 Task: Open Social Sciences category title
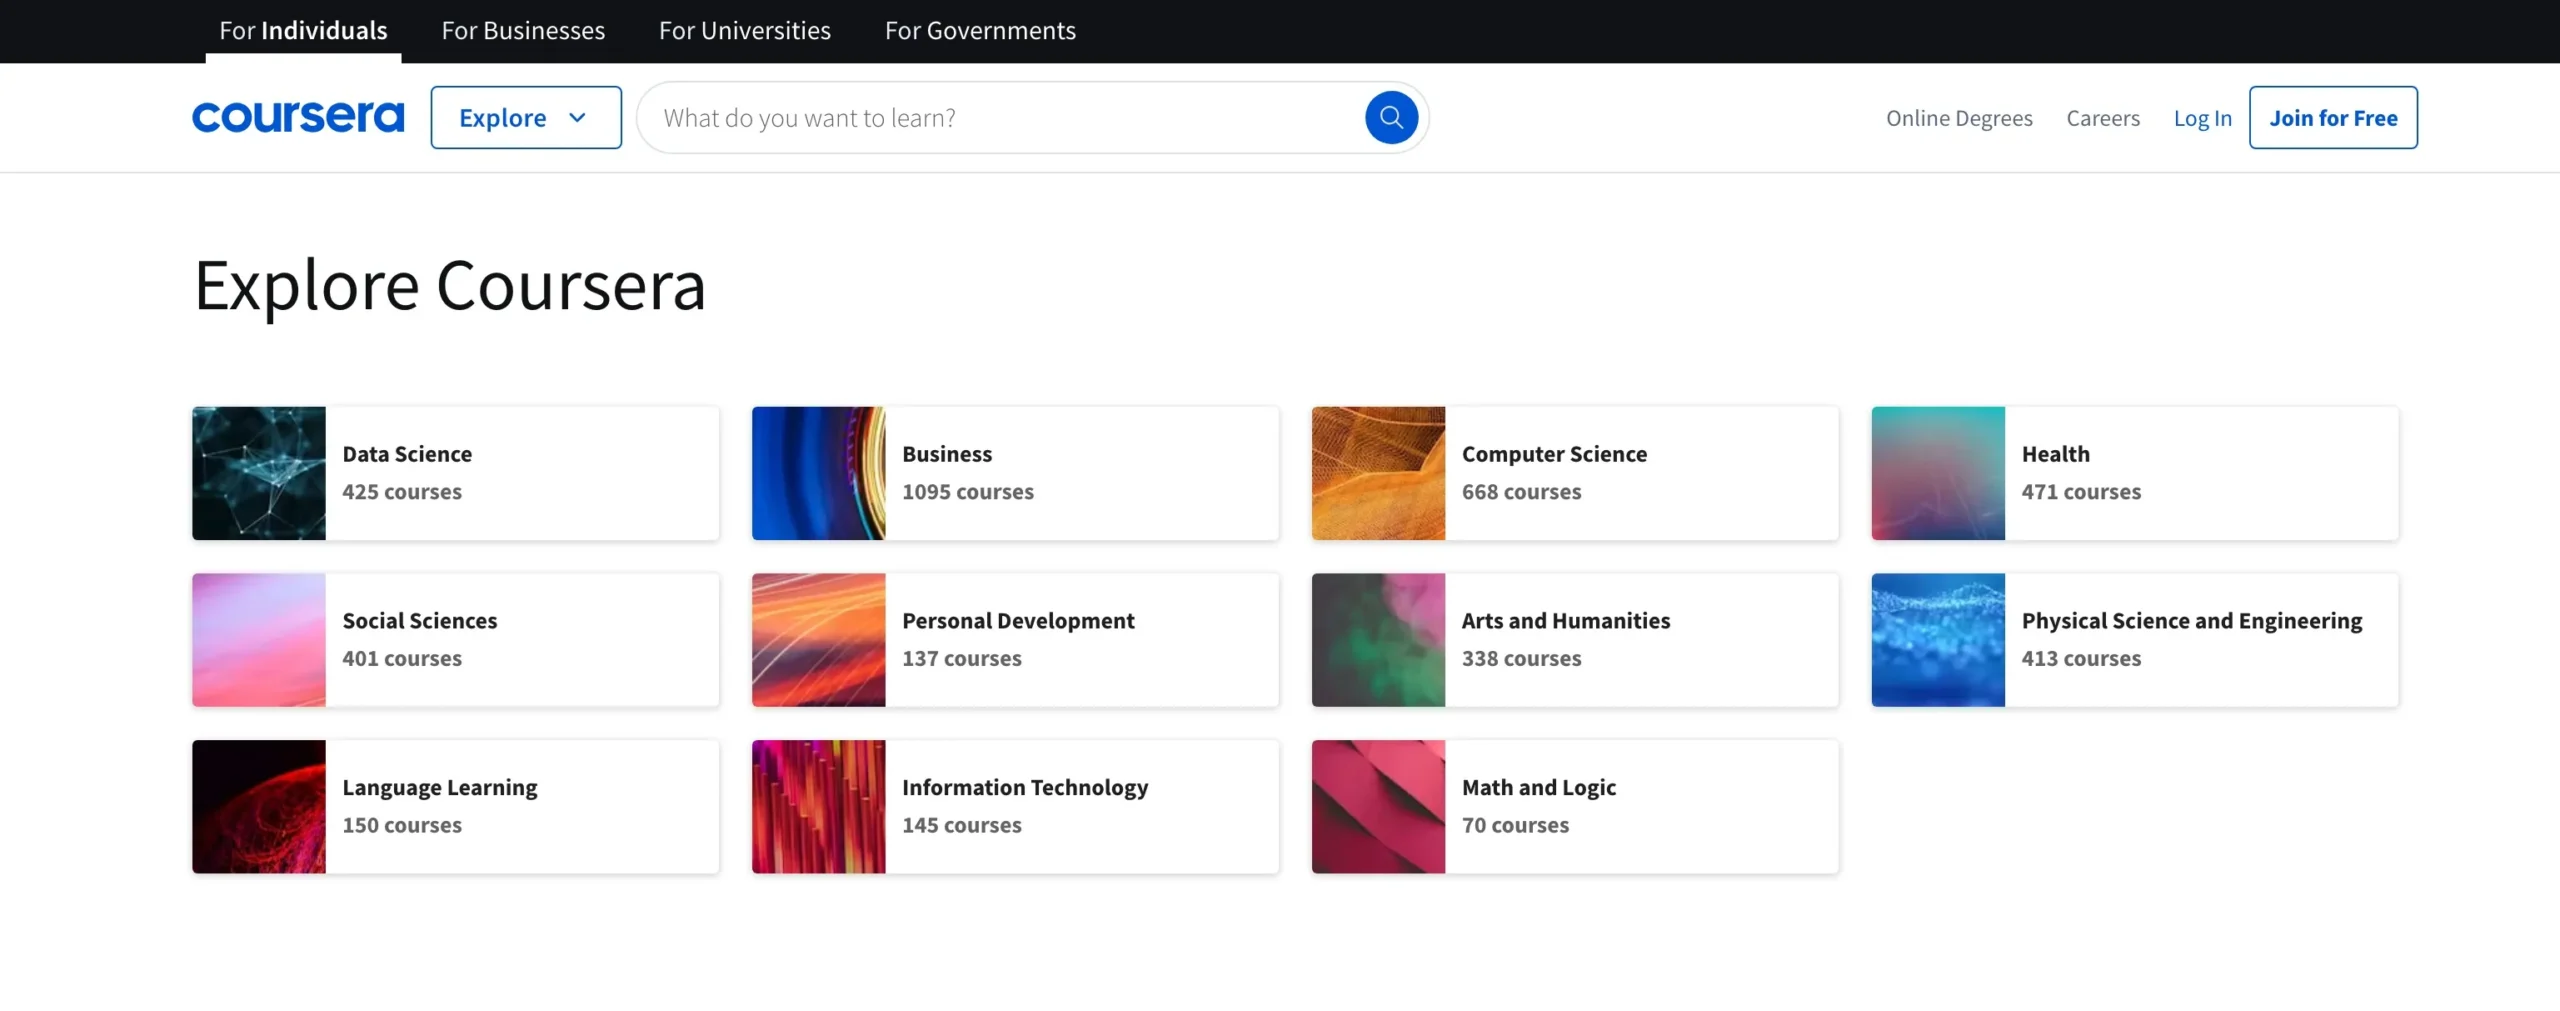click(x=419, y=620)
